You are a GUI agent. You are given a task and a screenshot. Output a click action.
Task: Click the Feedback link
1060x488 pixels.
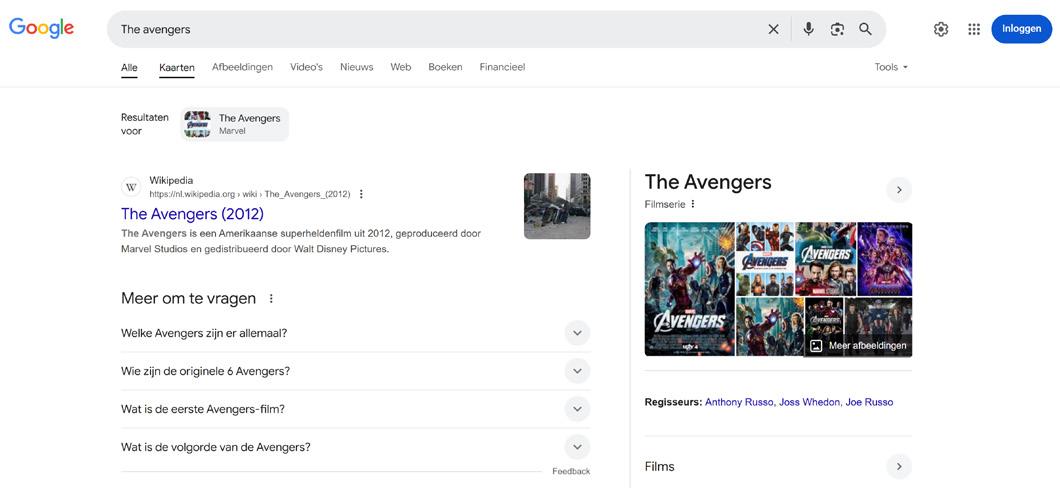coord(571,471)
